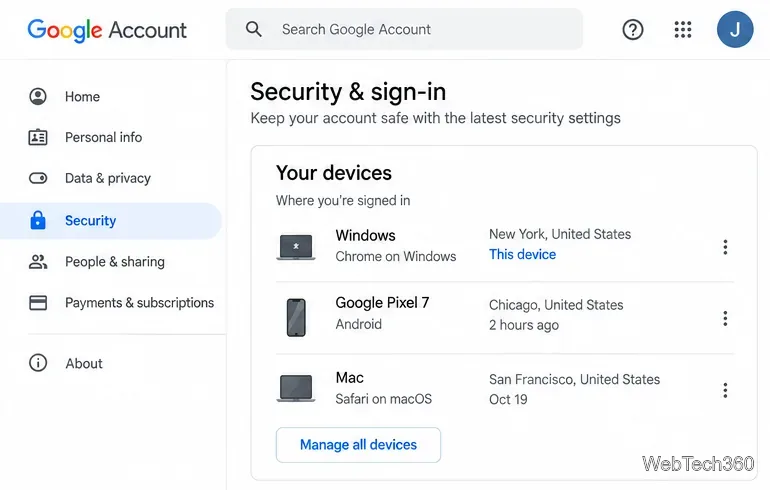Screen dimensions: 770x490
Task: Click the People & sharing icon
Action: (x=38, y=262)
